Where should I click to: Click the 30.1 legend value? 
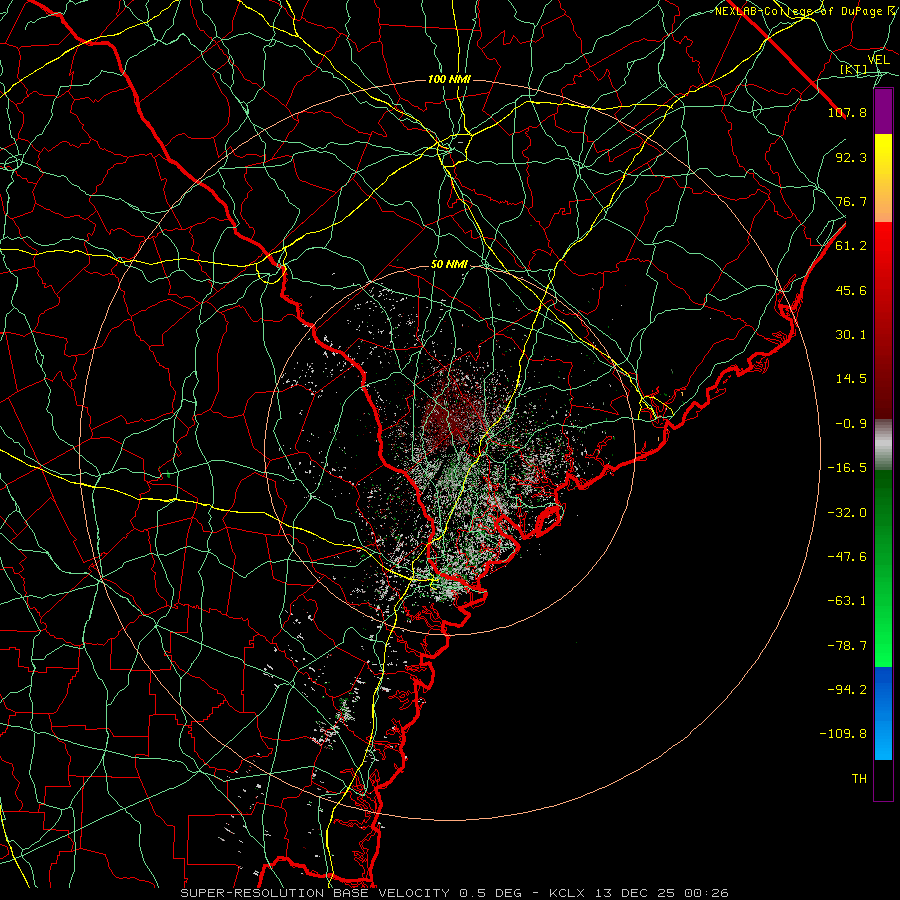[851, 335]
